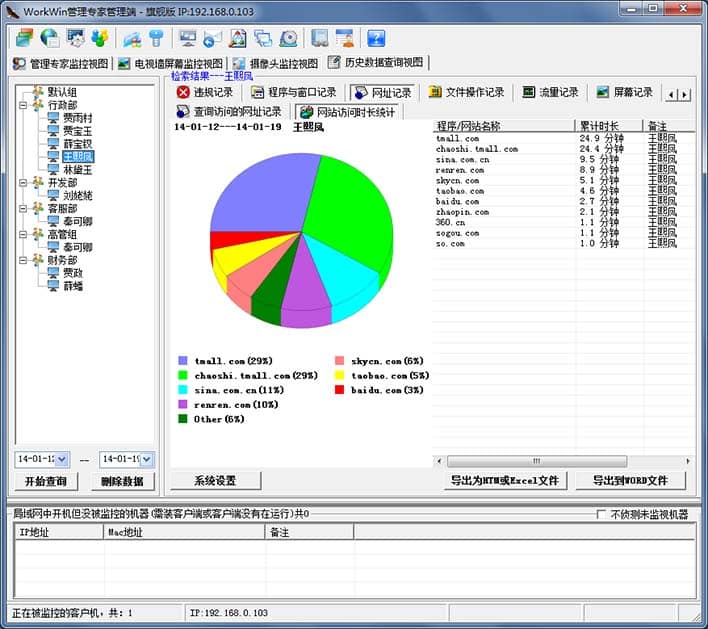Click the chart picture toolbar icon
Image resolution: width=708 pixels, height=629 pixels.
pos(132,39)
